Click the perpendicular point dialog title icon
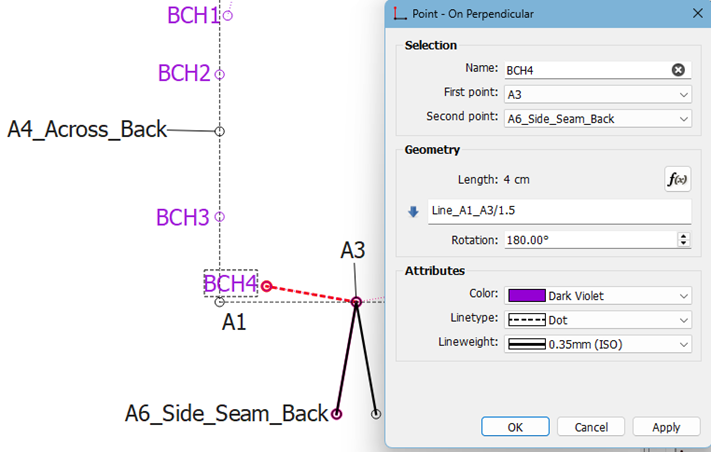 [x=401, y=14]
